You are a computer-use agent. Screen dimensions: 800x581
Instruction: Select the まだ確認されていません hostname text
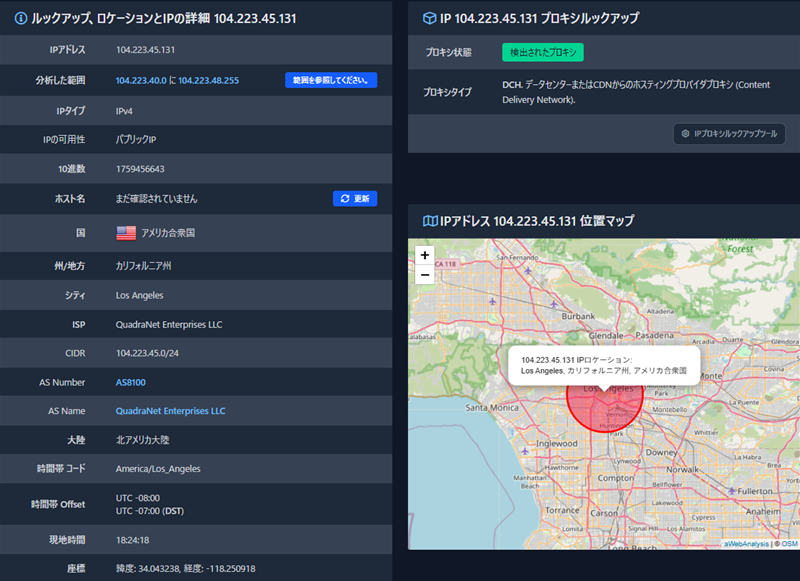156,199
